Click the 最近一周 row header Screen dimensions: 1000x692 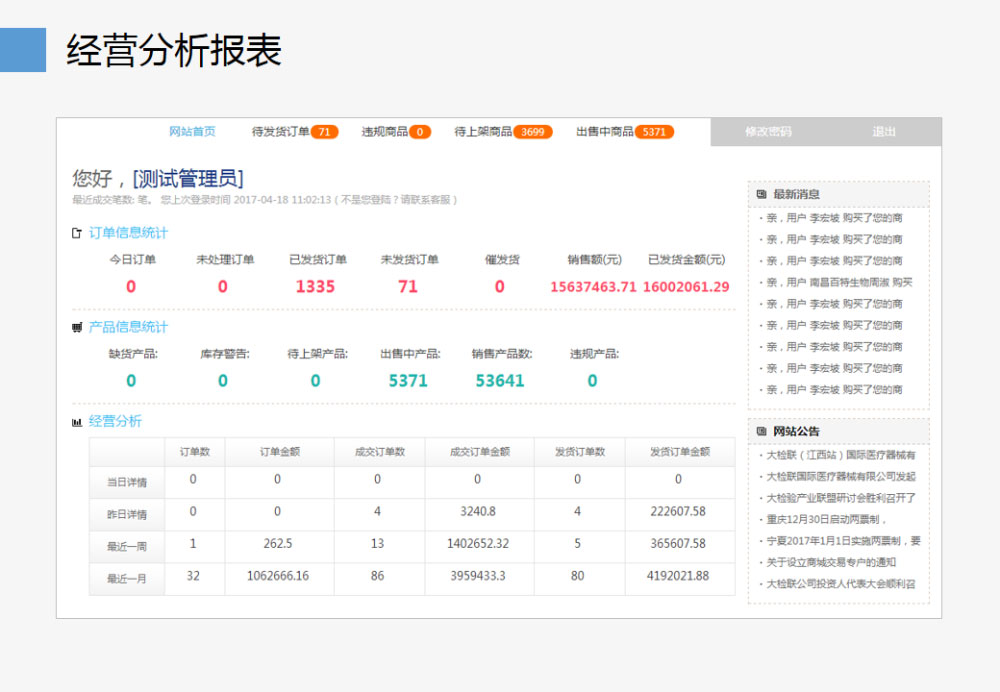point(127,547)
